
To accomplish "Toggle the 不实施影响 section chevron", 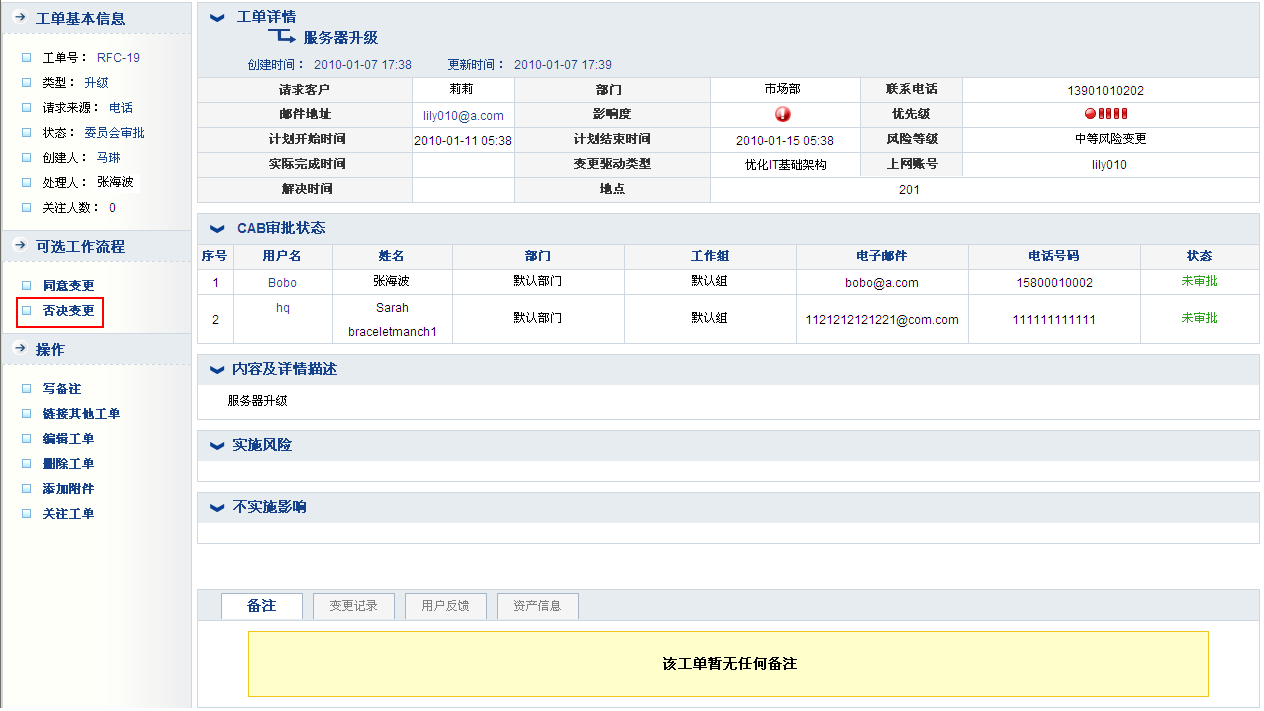I will (217, 508).
